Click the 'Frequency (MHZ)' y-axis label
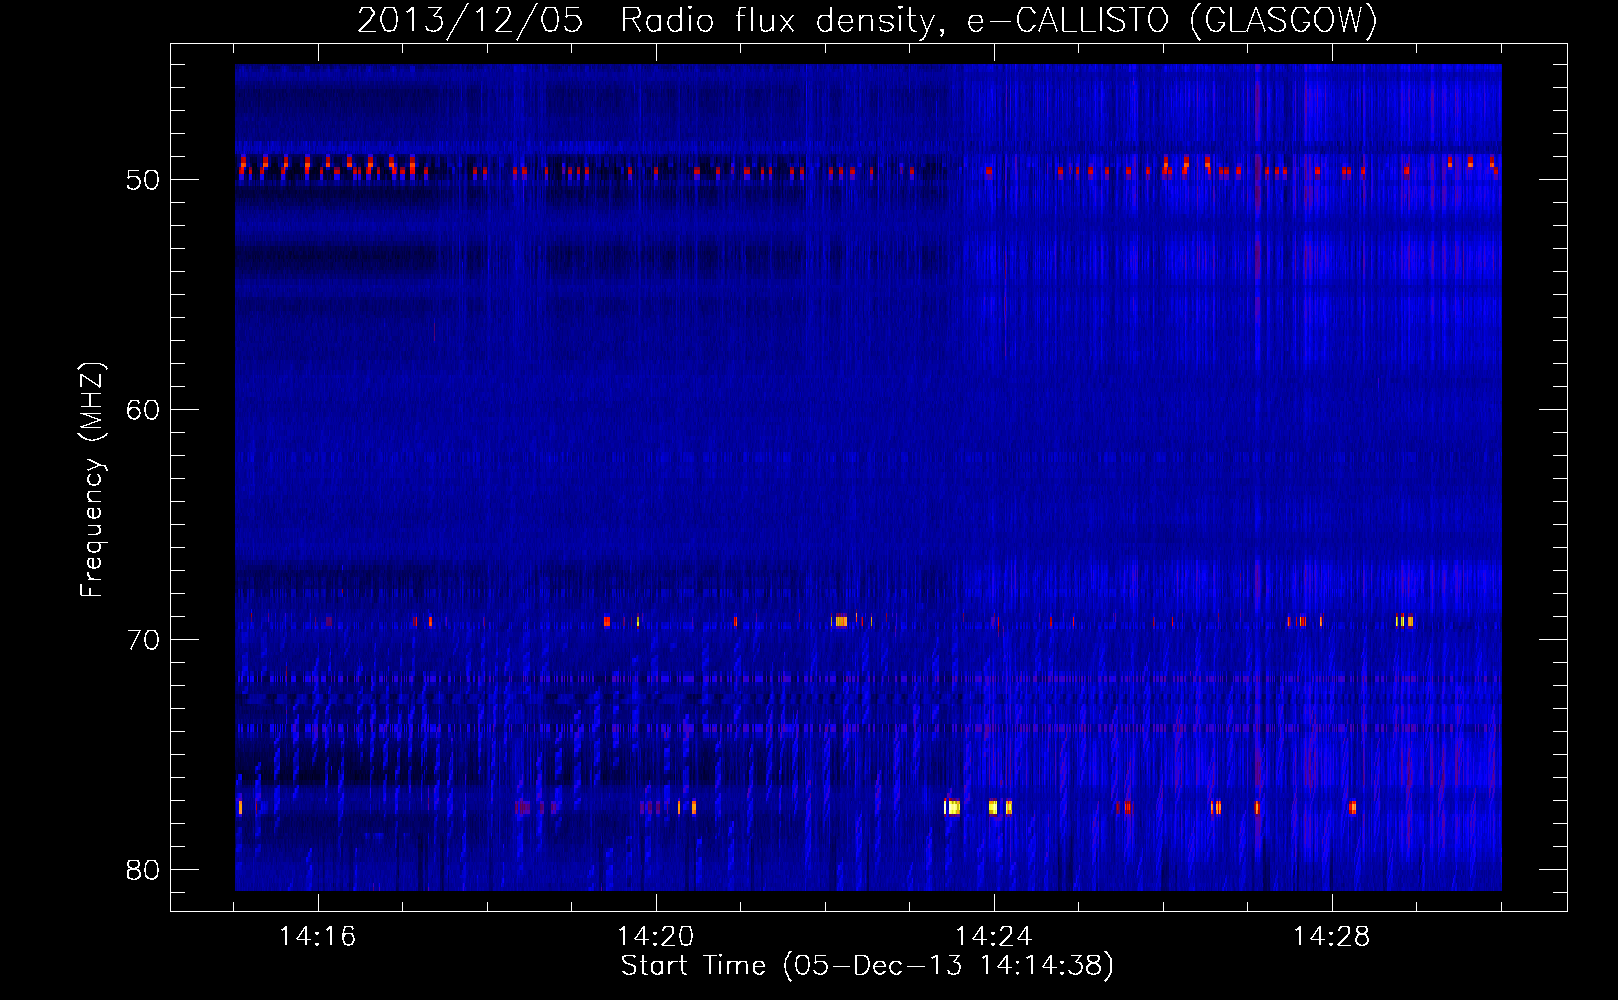This screenshot has width=1618, height=1000. pyautogui.click(x=92, y=480)
